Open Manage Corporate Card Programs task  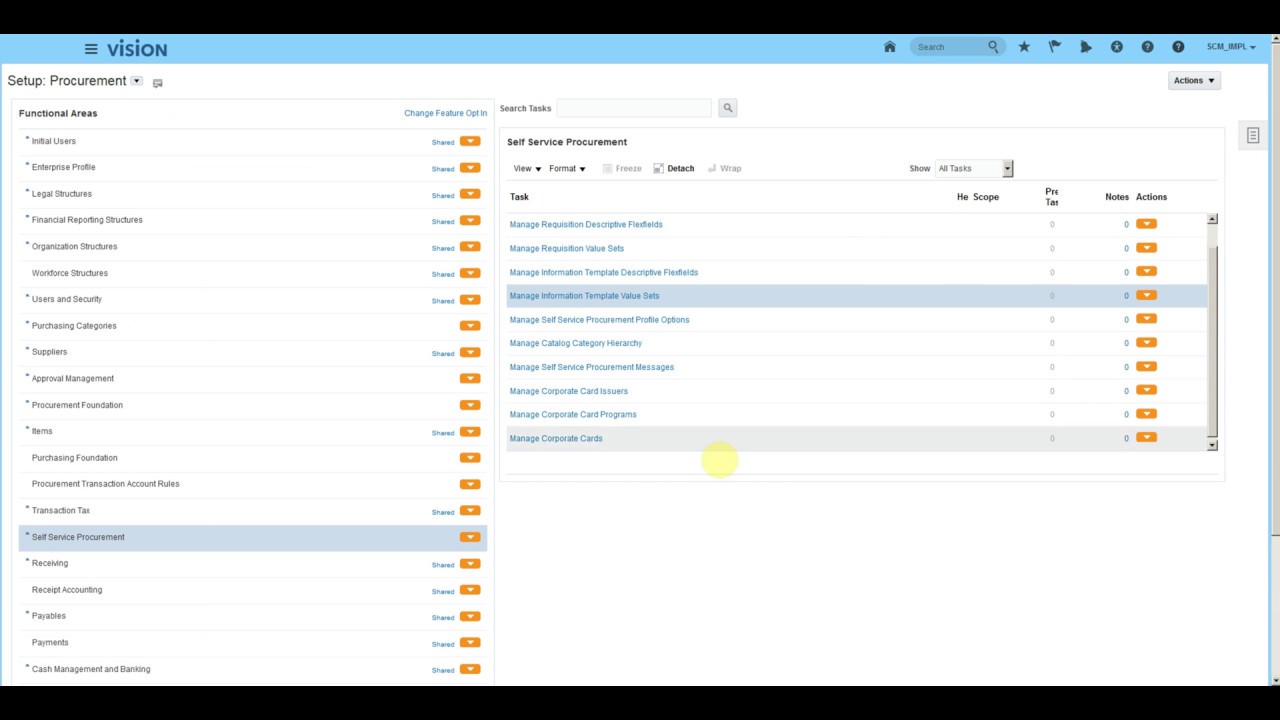[573, 414]
